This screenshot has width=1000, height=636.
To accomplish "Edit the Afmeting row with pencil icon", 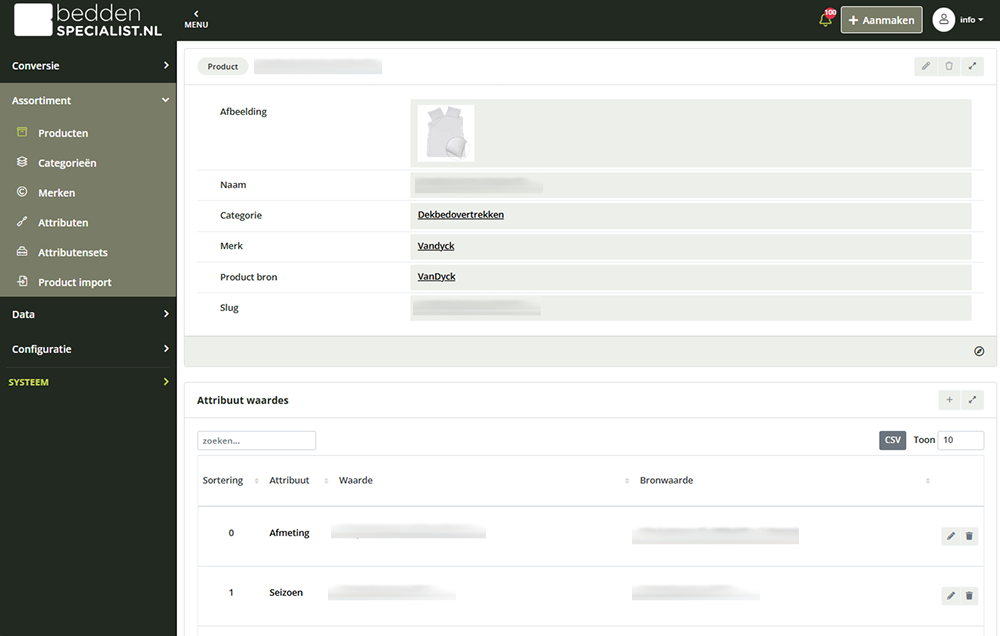I will (950, 536).
